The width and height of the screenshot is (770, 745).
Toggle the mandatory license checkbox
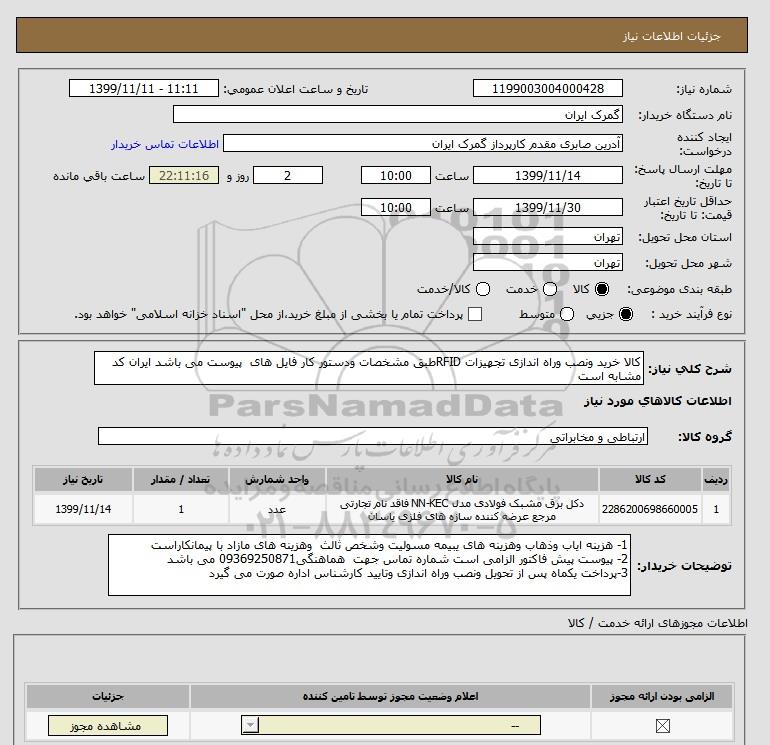click(662, 725)
